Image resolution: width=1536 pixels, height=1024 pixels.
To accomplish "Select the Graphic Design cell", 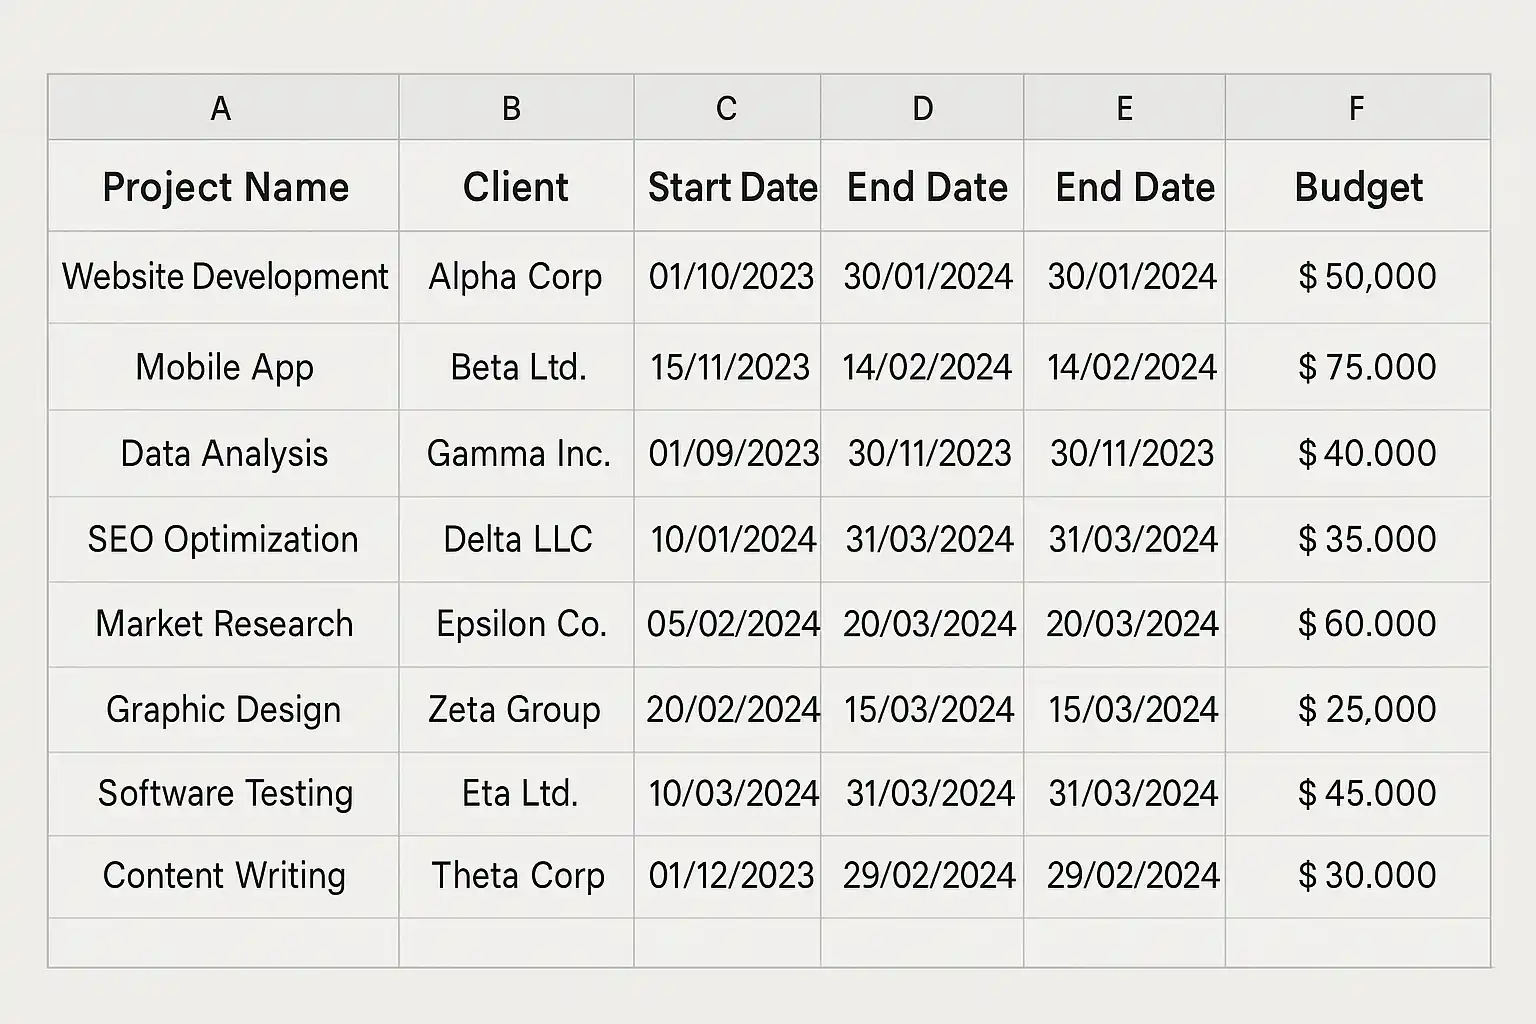I will [223, 709].
